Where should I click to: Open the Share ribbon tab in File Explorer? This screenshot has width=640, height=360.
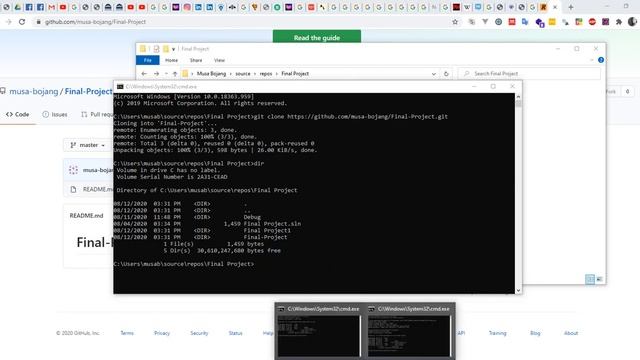click(x=196, y=60)
